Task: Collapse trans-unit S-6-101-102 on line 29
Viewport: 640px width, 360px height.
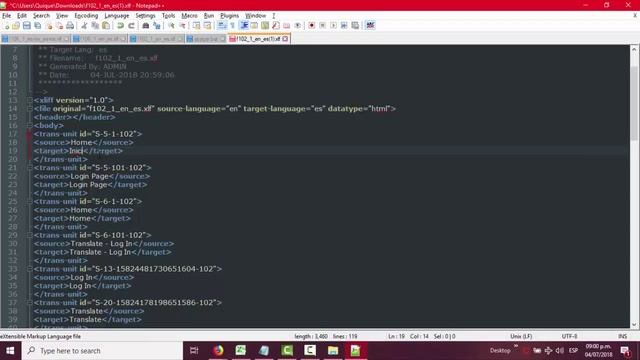Action: click(30, 235)
